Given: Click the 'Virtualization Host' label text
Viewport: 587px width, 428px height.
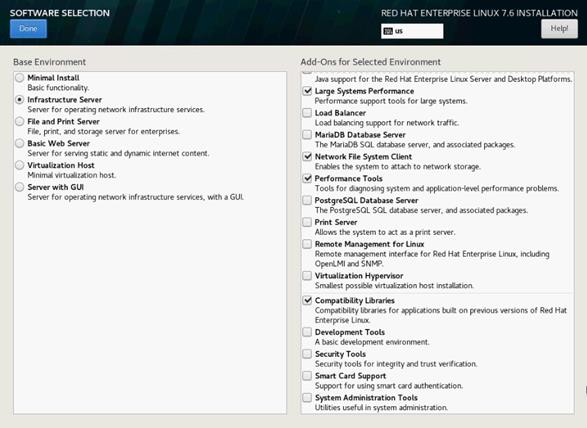Looking at the screenshot, I should point(61,165).
